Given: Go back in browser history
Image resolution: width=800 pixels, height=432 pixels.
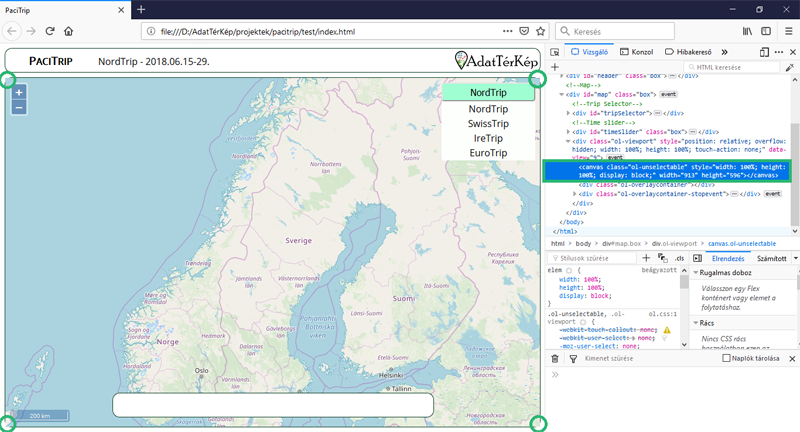Looking at the screenshot, I should coord(12,31).
